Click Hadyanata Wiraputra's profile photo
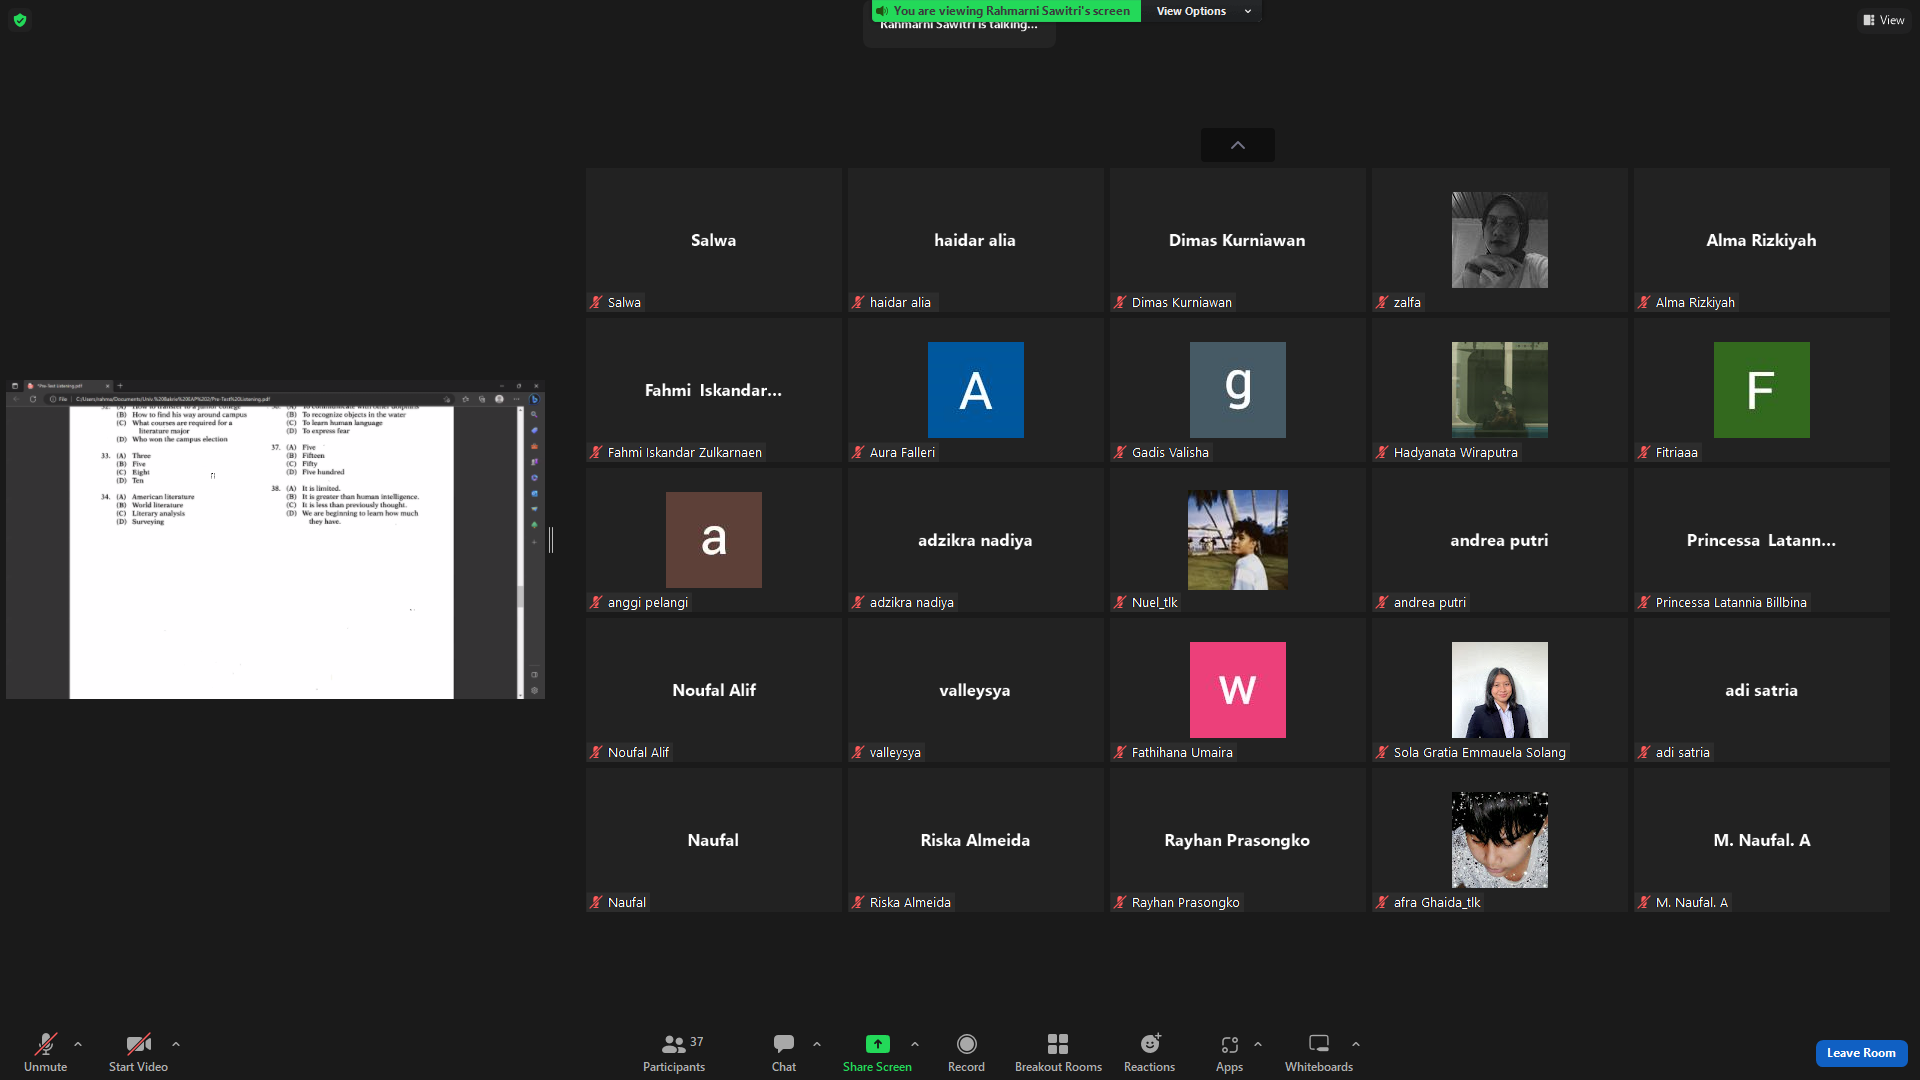The image size is (1920, 1080). click(1499, 390)
